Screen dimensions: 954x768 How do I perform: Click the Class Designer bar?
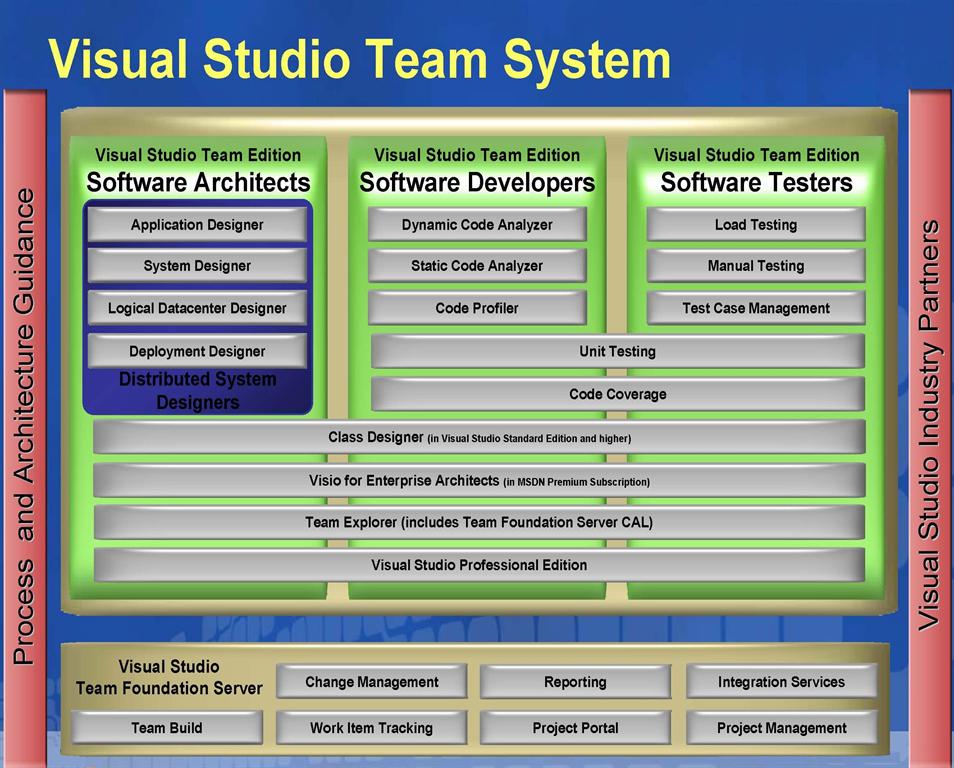479,437
